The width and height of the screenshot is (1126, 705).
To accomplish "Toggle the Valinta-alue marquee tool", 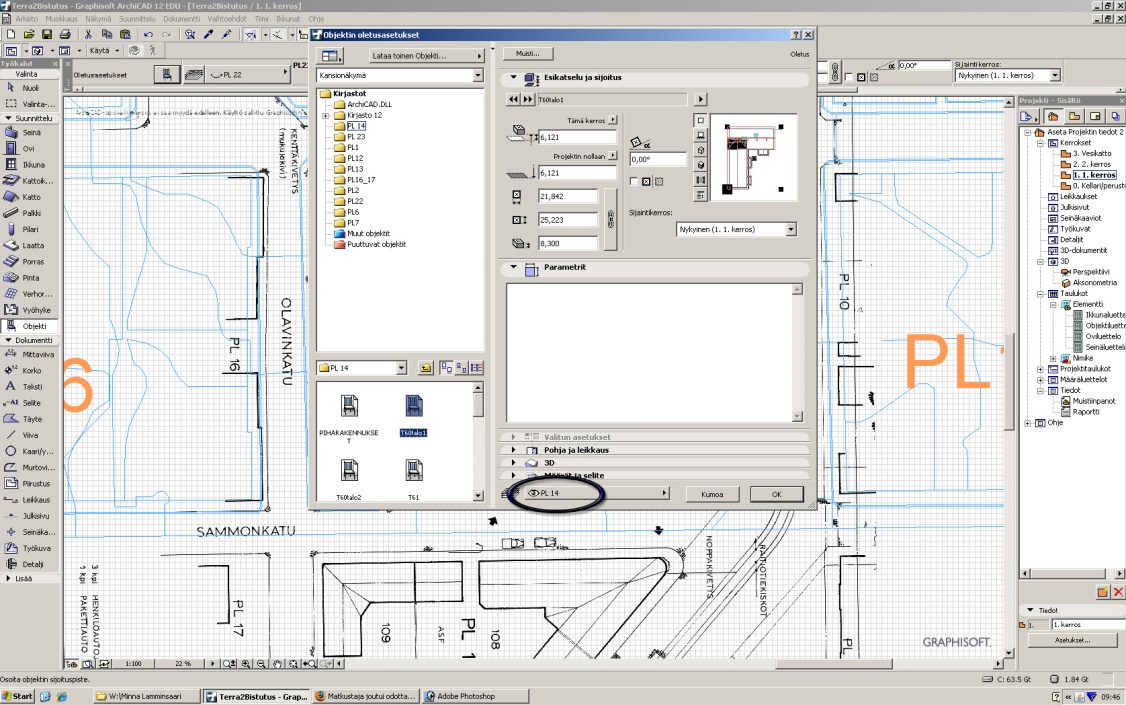I will pyautogui.click(x=29, y=104).
